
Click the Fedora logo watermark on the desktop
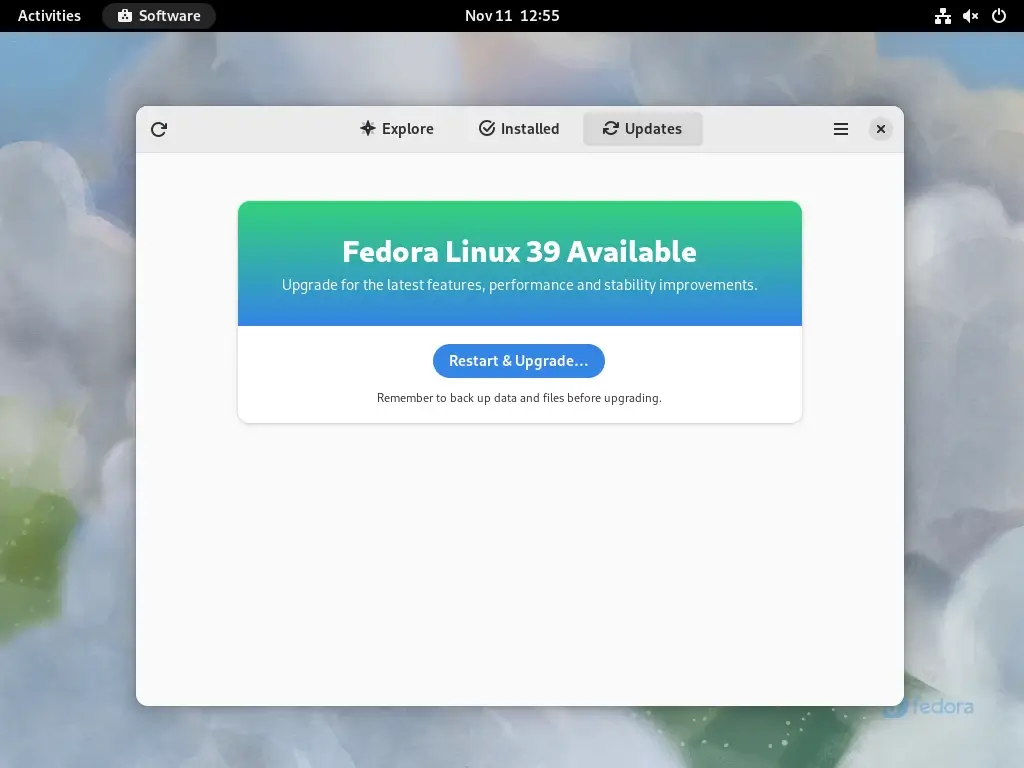tap(929, 707)
